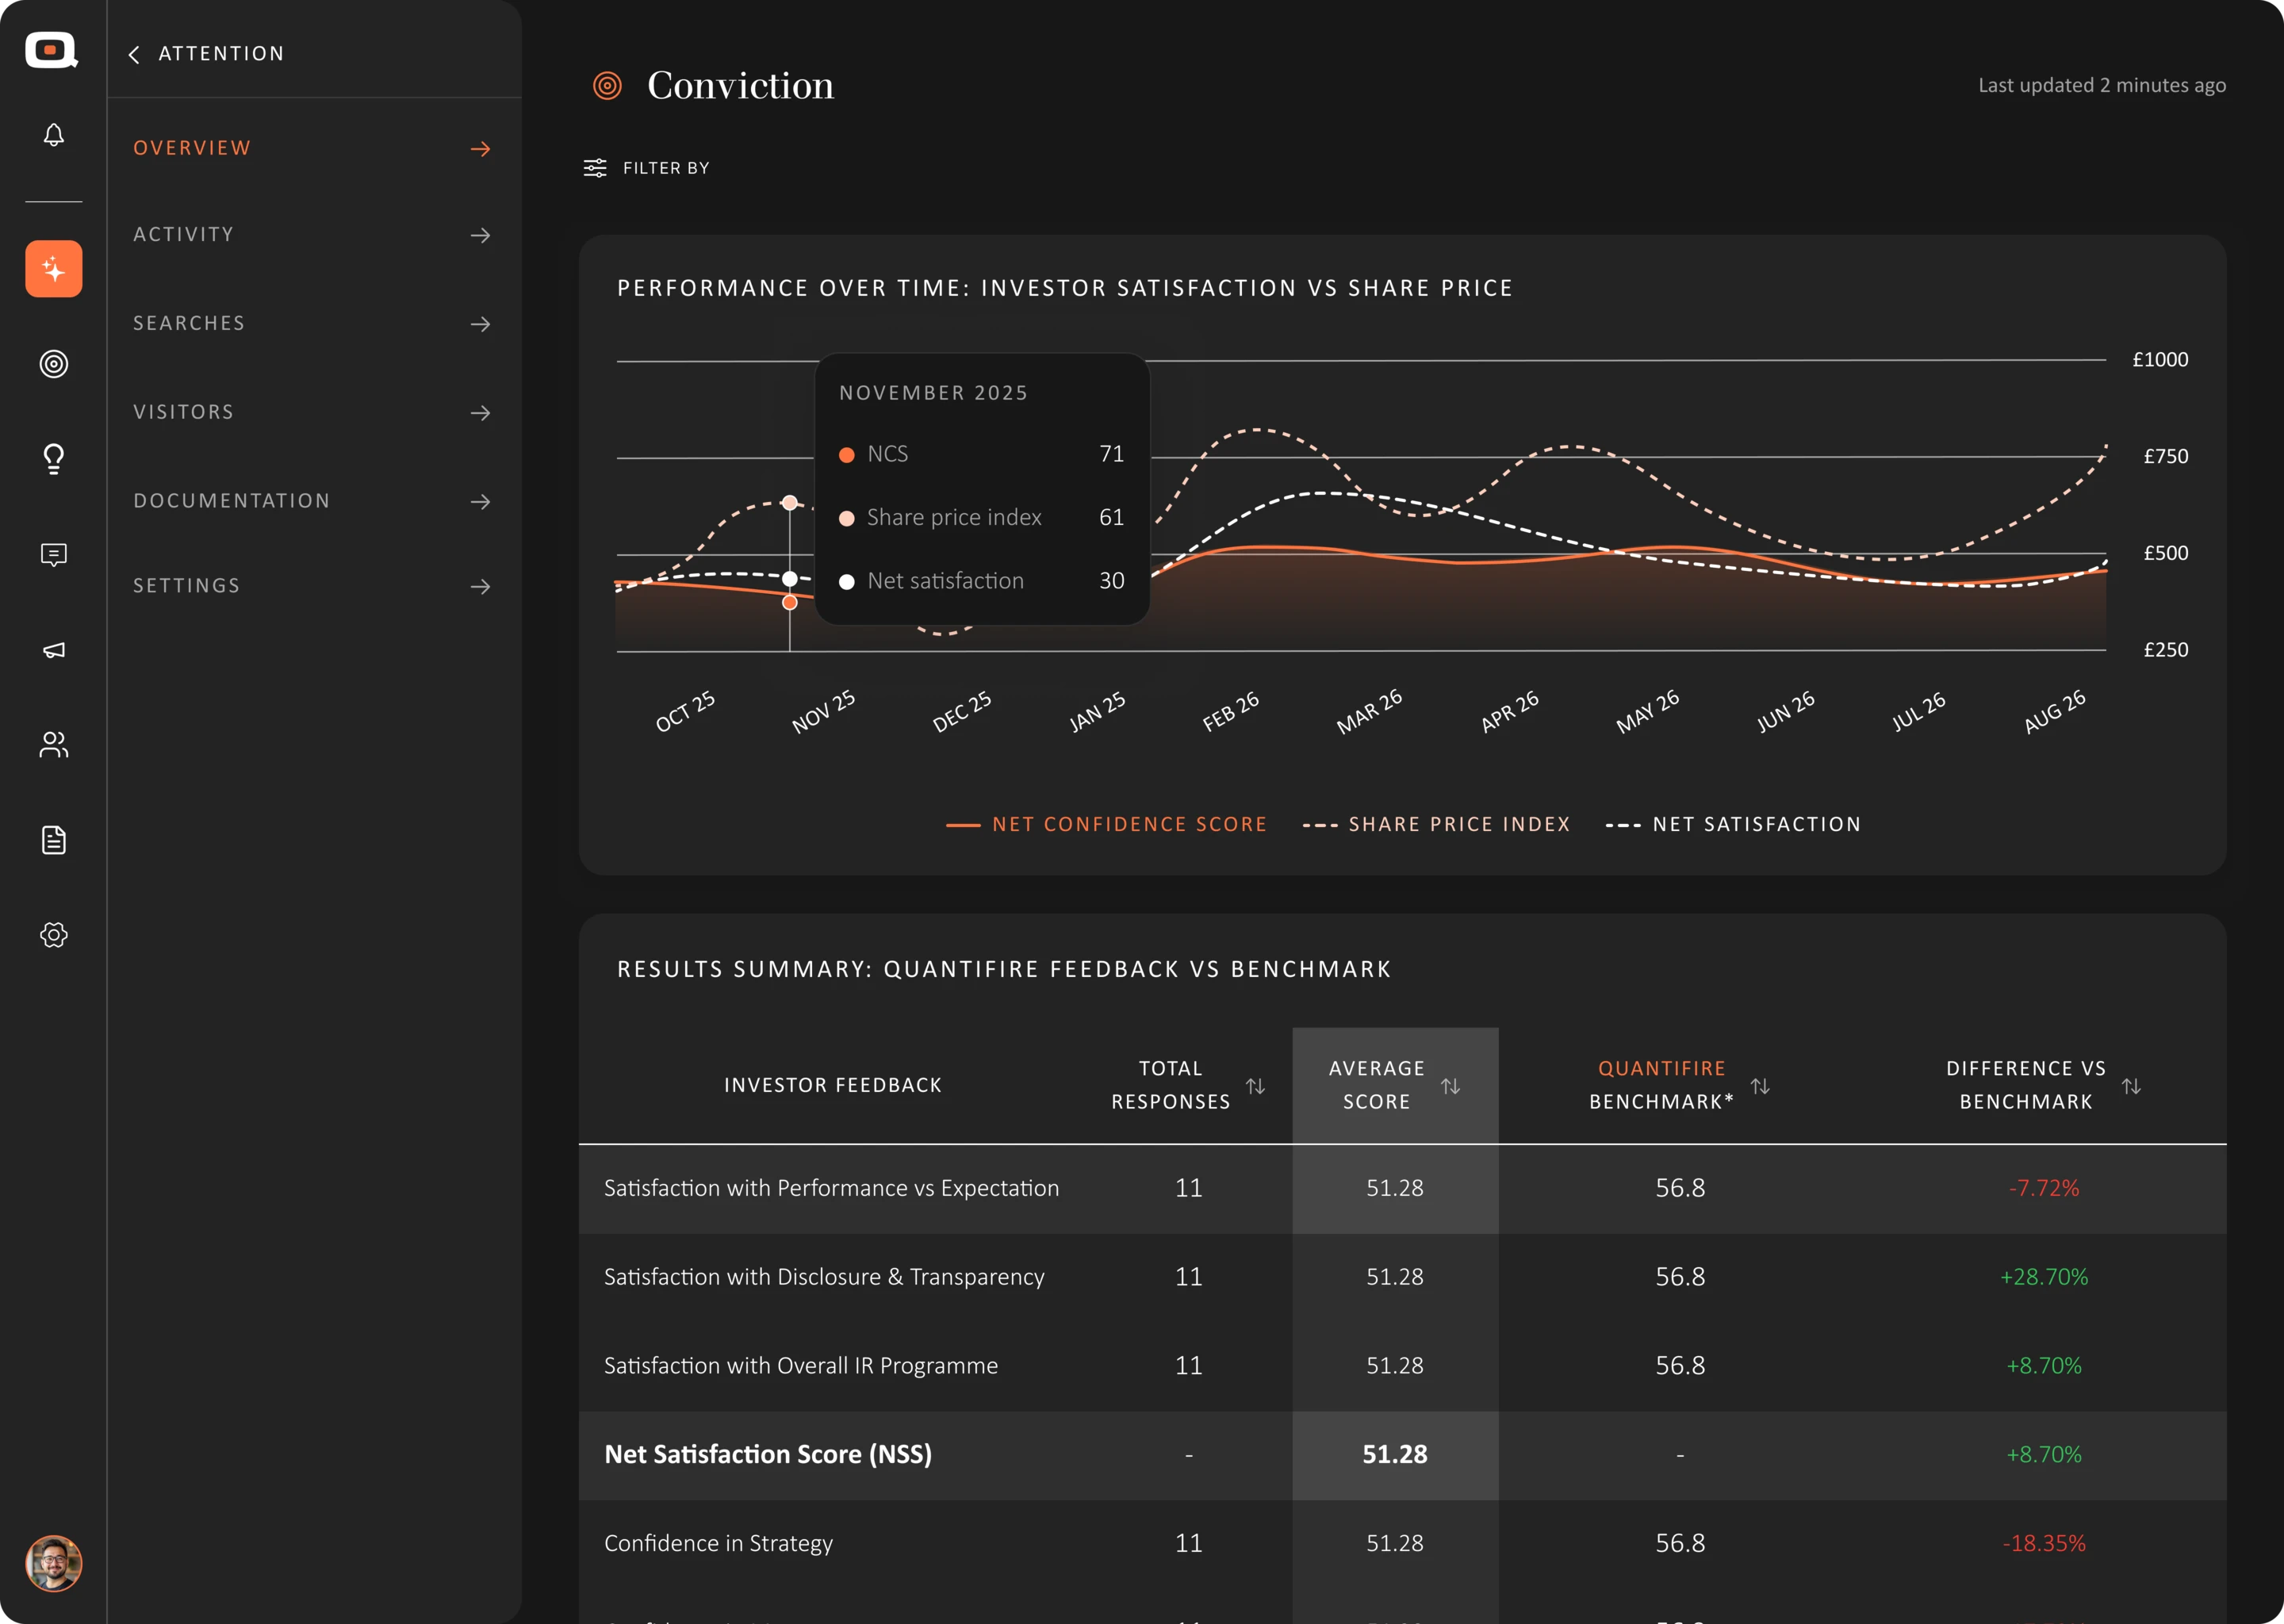
Task: Select the Net Satisfaction Score (NSS) row
Action: coord(1403,1455)
